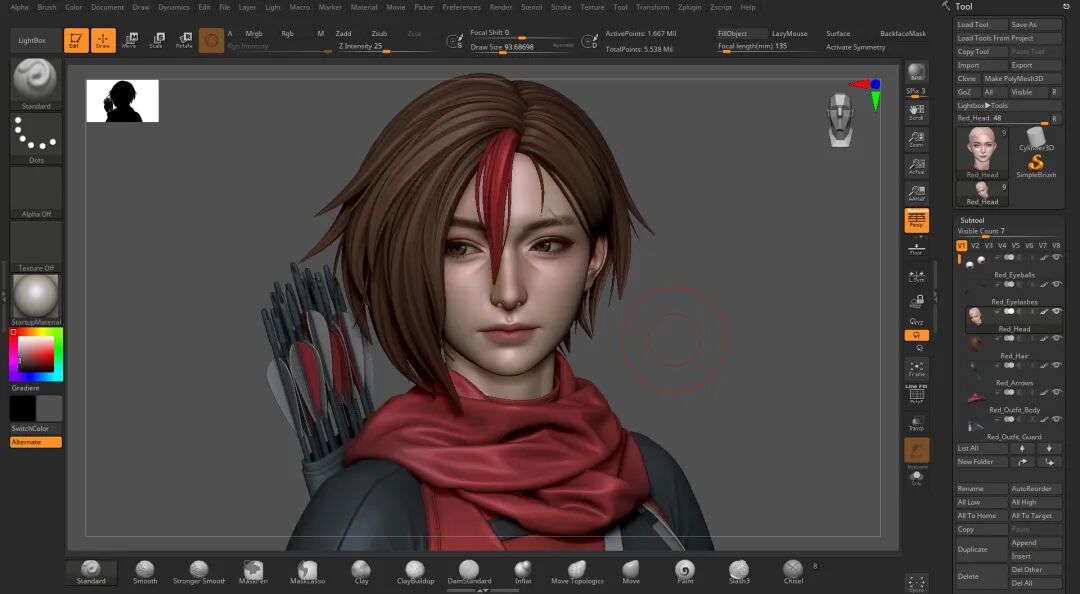Viewport: 1080px width, 594px height.
Task: Select the Chisel brush
Action: pos(793,572)
